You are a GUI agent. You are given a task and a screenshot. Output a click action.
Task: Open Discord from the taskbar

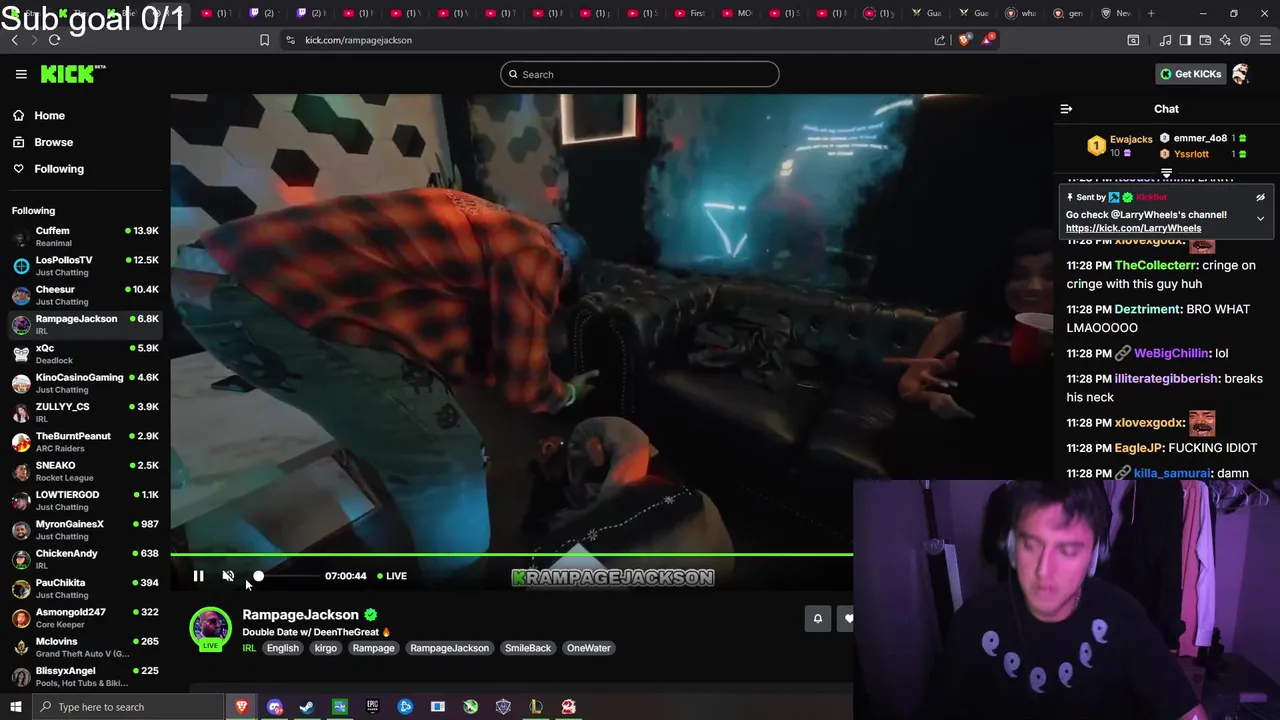pos(274,707)
